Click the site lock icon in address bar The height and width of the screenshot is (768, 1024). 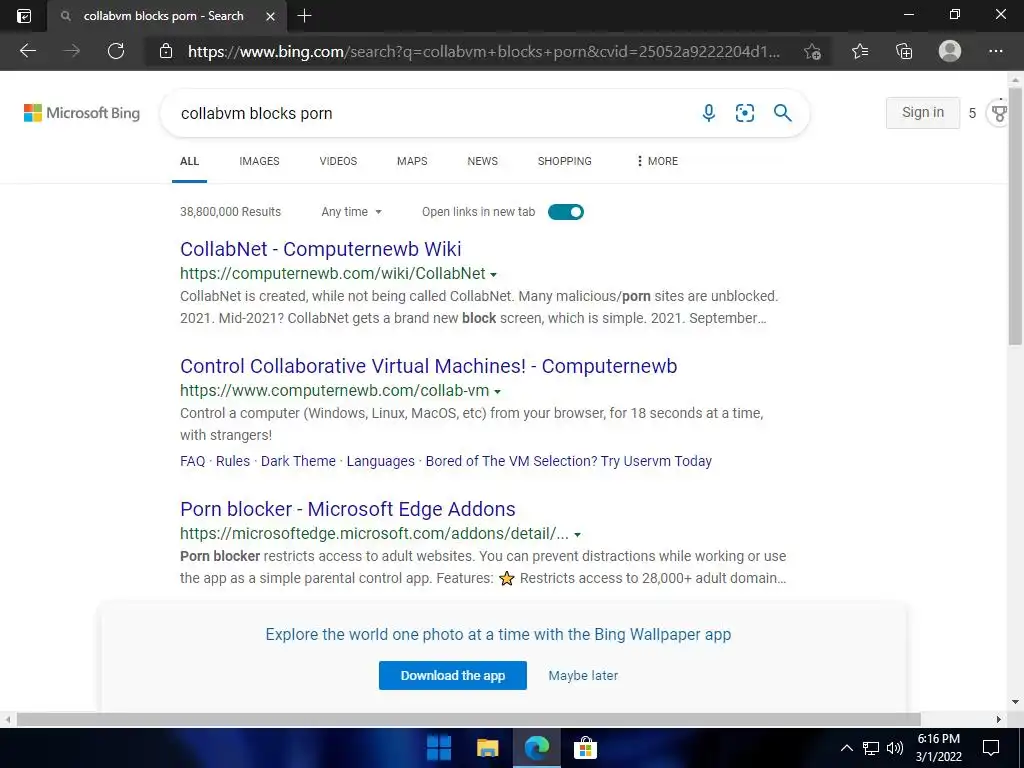coord(166,51)
